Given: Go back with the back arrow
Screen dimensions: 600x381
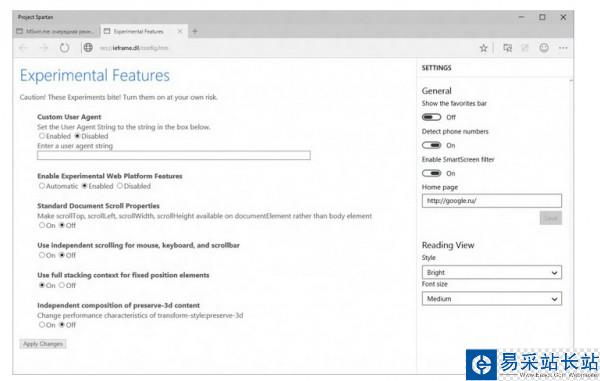Looking at the screenshot, I should pyautogui.click(x=24, y=48).
